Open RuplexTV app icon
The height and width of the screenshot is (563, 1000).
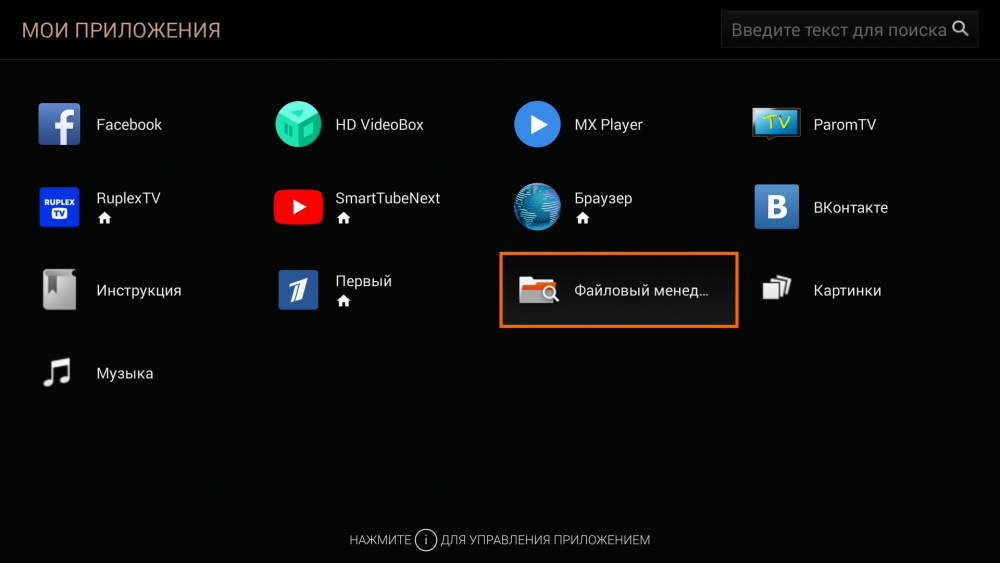59,207
